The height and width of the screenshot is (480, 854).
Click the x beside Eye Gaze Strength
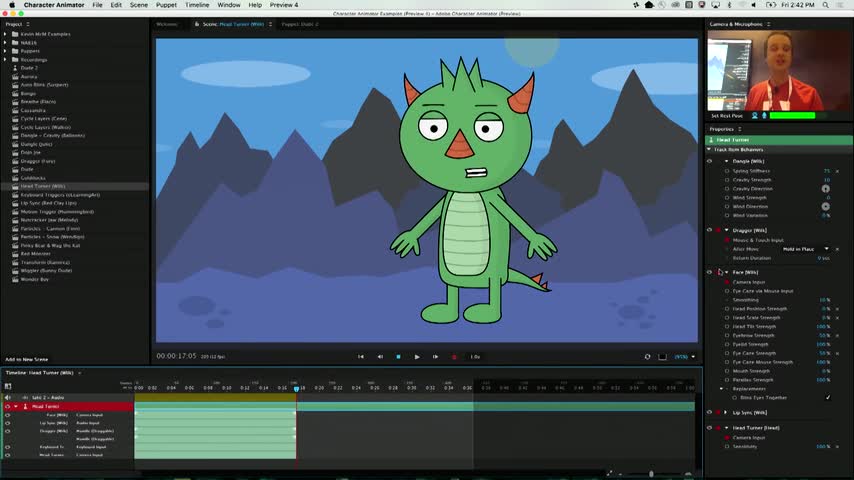pyautogui.click(x=838, y=354)
